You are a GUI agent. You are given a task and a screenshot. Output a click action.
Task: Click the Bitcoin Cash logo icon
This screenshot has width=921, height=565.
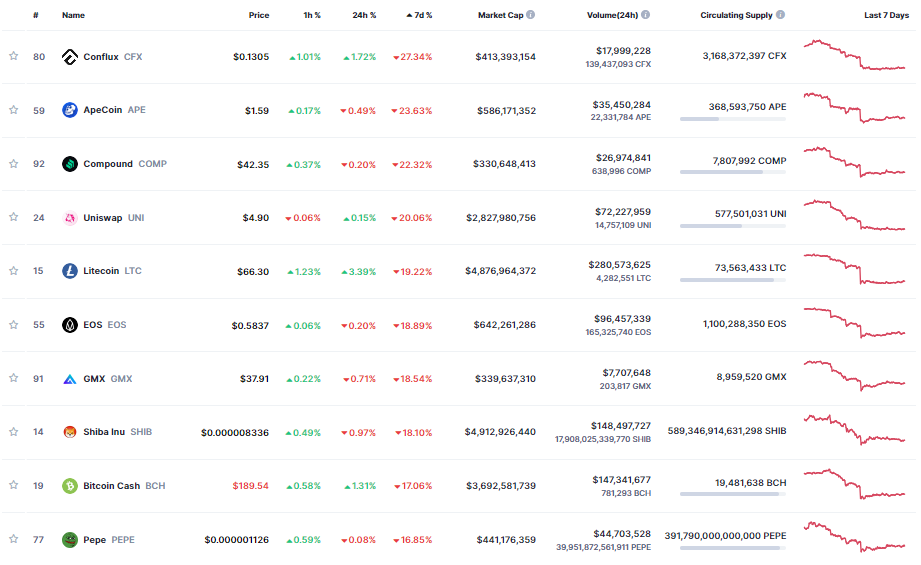coord(70,486)
